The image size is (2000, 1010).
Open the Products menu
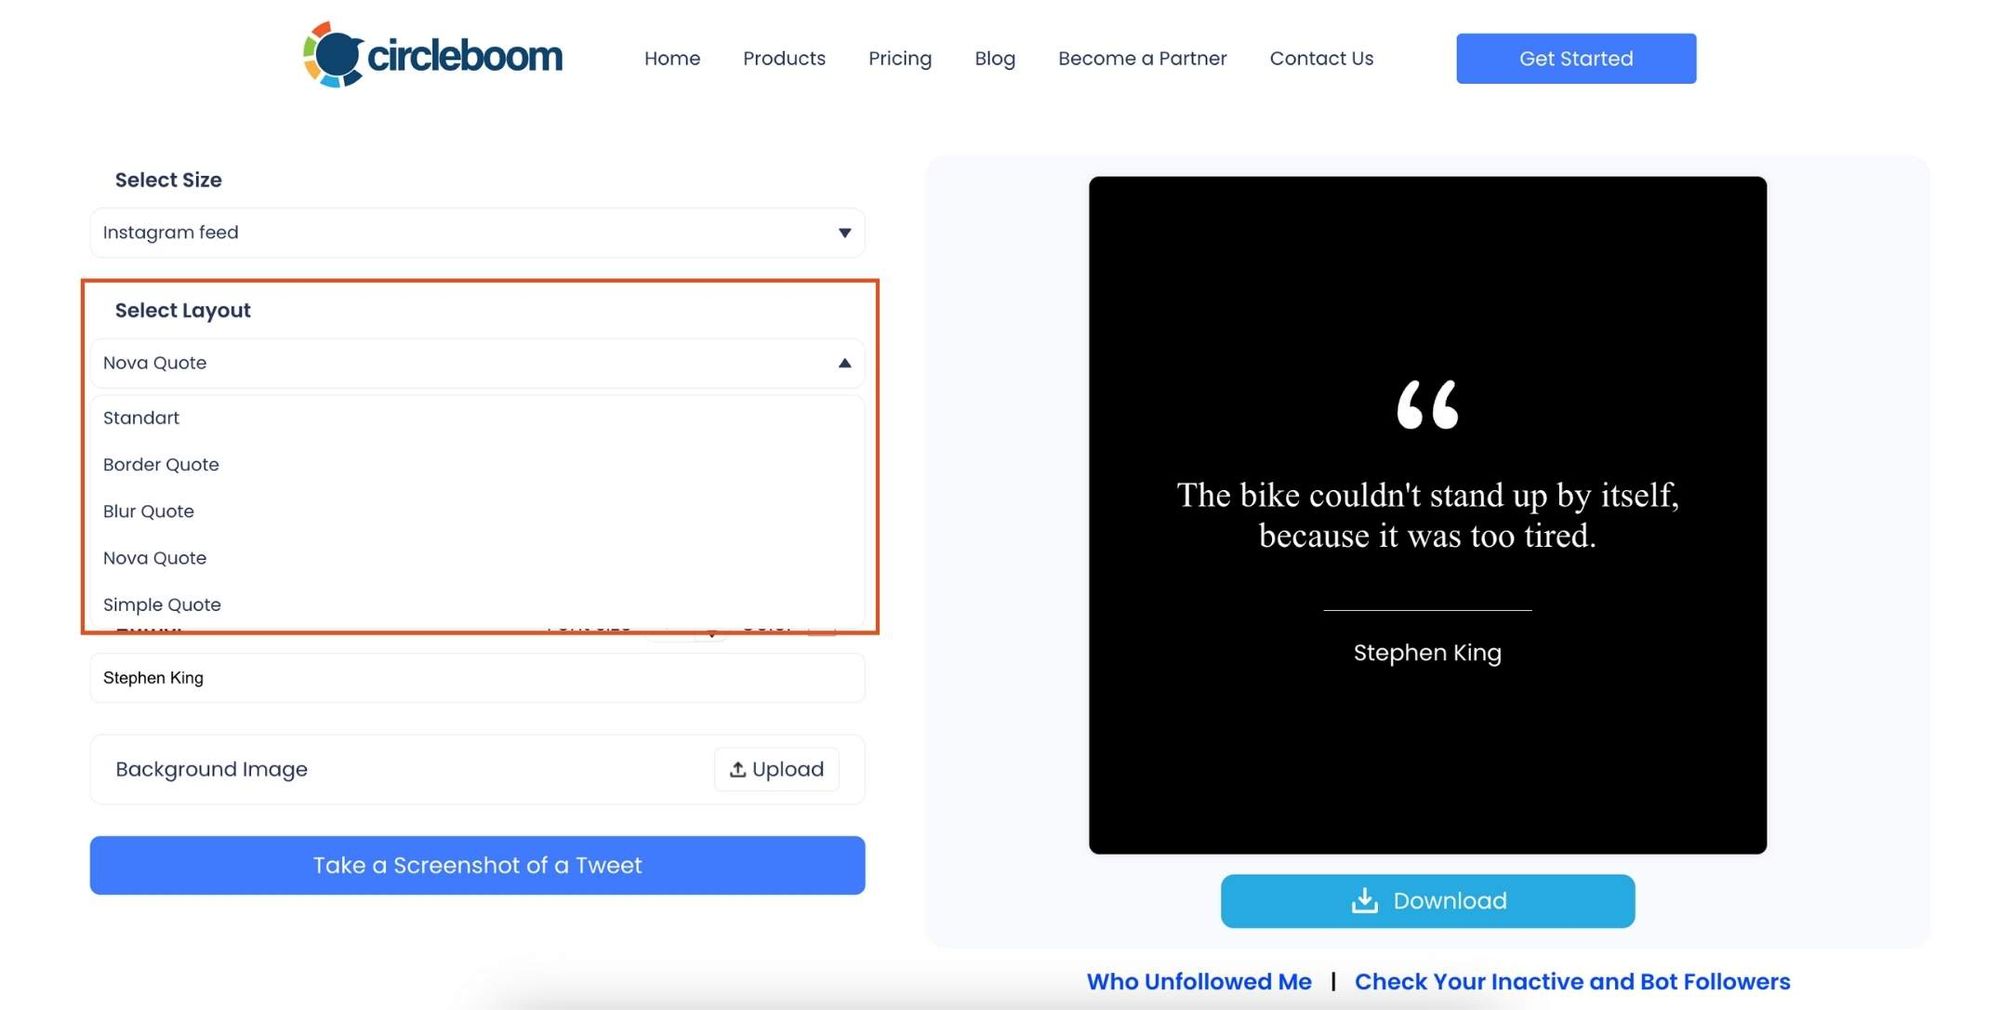click(x=784, y=58)
